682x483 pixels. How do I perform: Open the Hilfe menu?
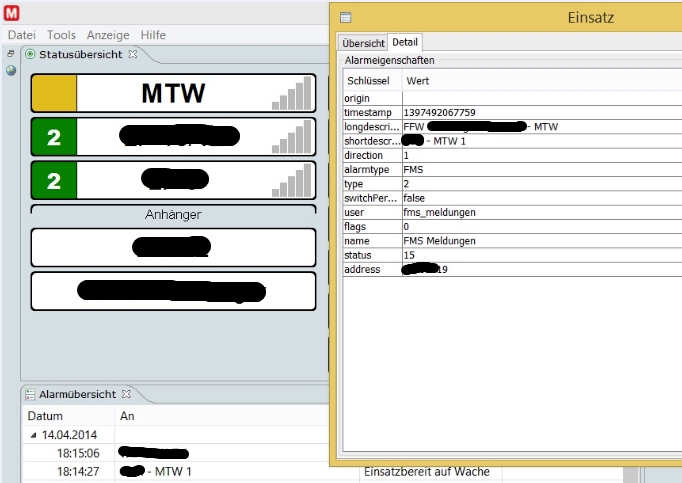[153, 34]
